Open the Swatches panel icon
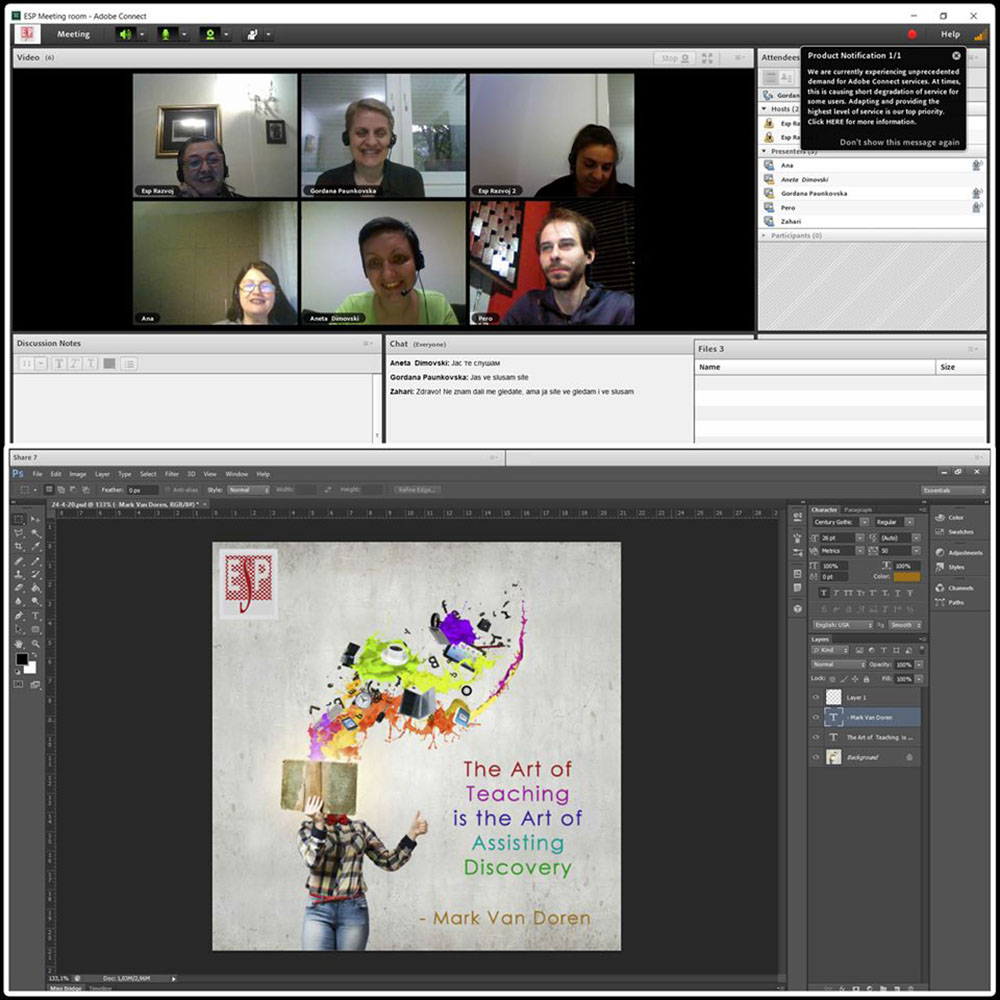 click(939, 532)
